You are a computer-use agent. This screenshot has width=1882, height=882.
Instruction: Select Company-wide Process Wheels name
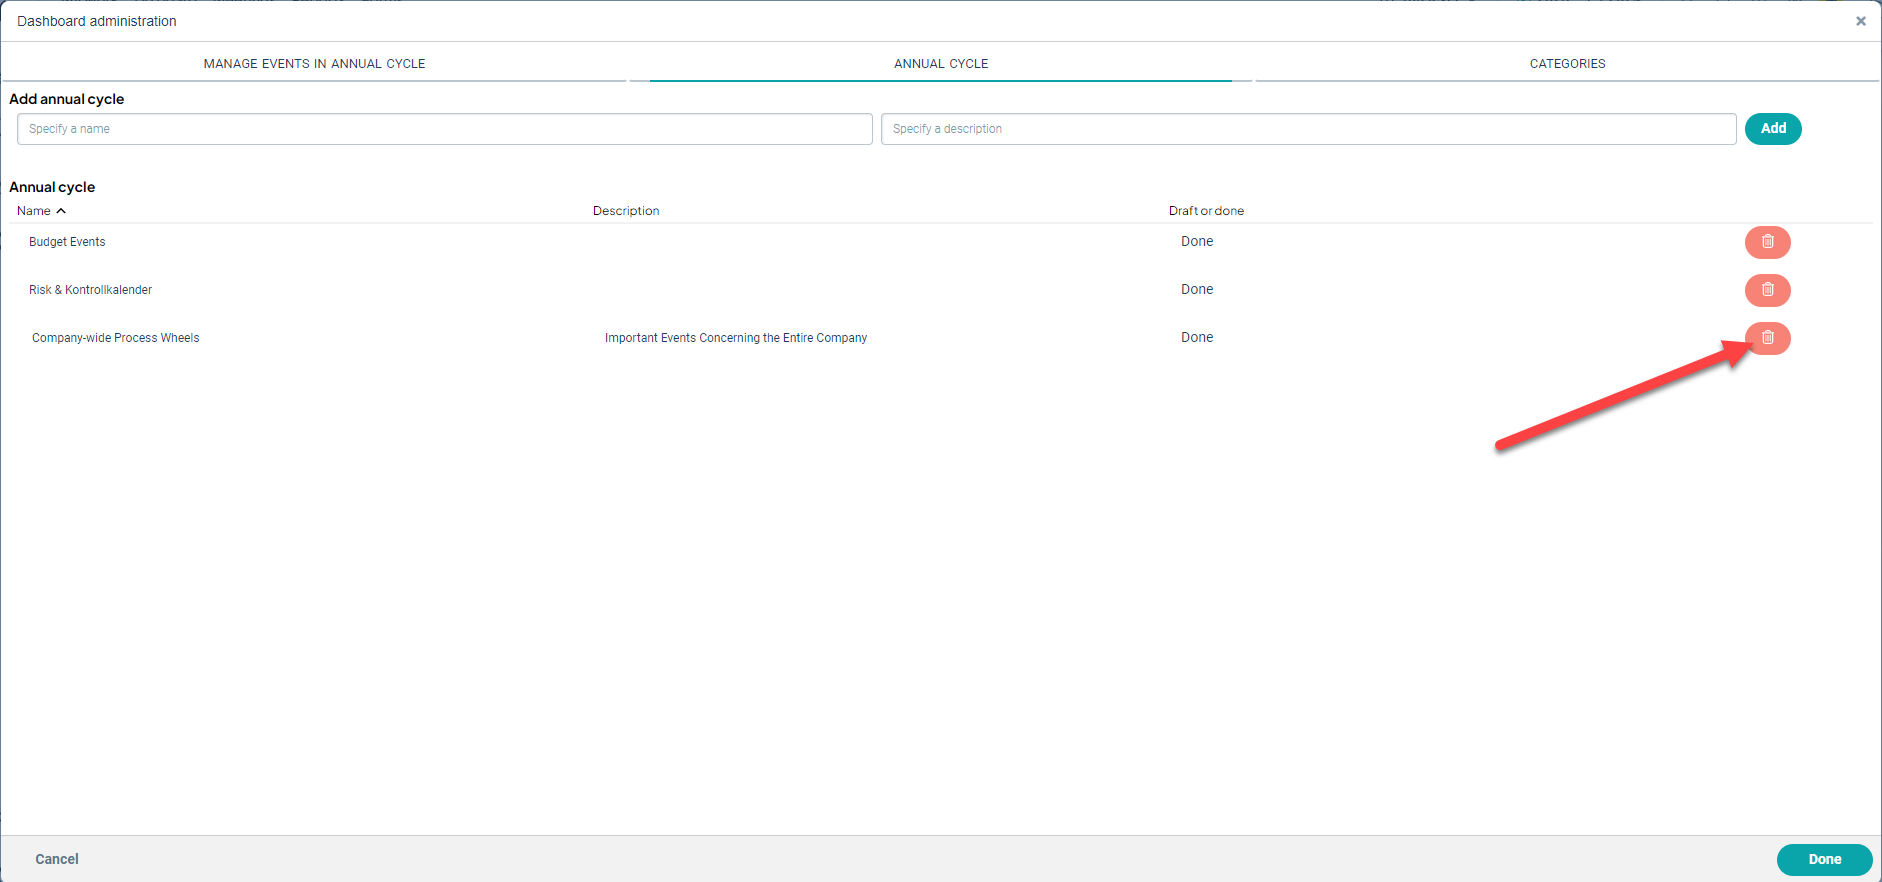(115, 338)
